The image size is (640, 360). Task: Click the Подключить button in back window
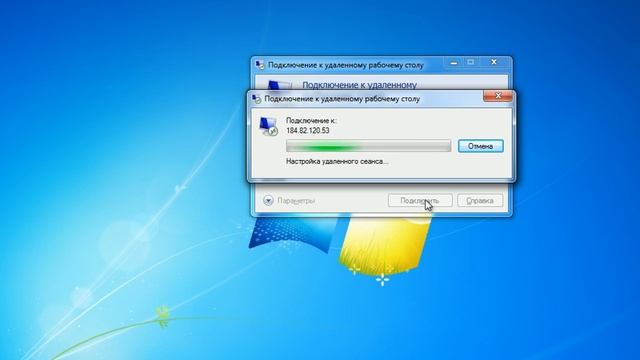click(x=420, y=200)
